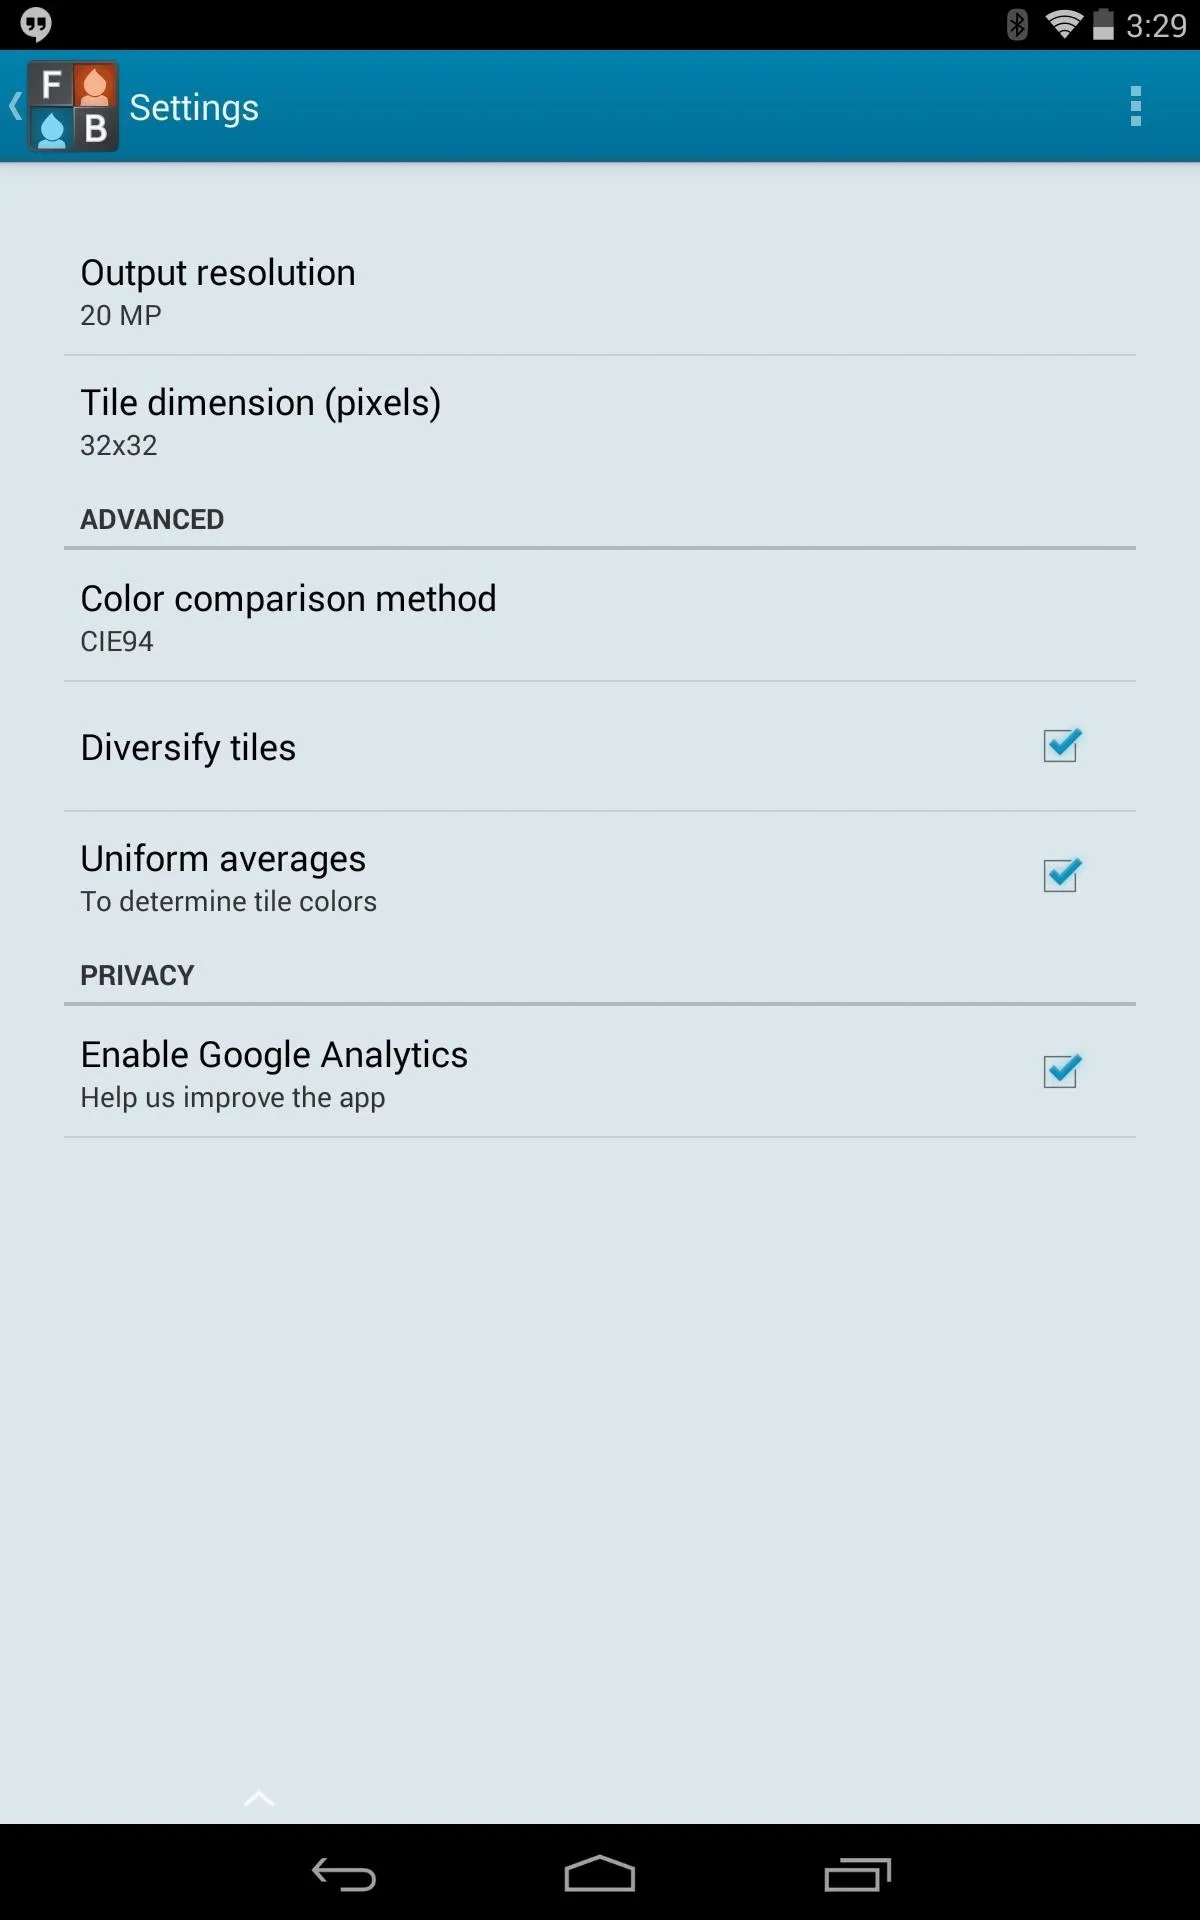Image resolution: width=1200 pixels, height=1920 pixels.
Task: Open Color comparison method selector
Action: click(x=600, y=617)
